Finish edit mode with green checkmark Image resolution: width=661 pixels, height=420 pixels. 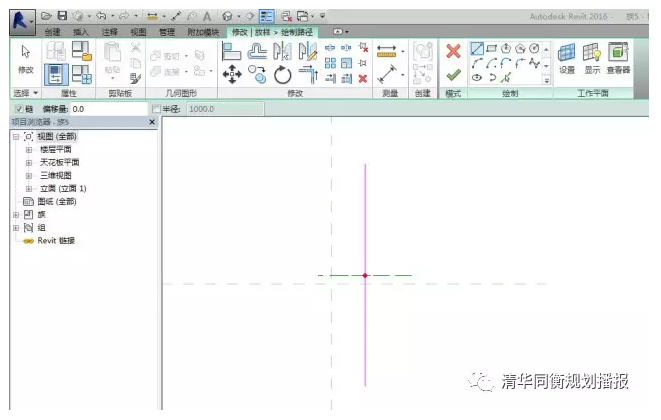pyautogui.click(x=454, y=75)
